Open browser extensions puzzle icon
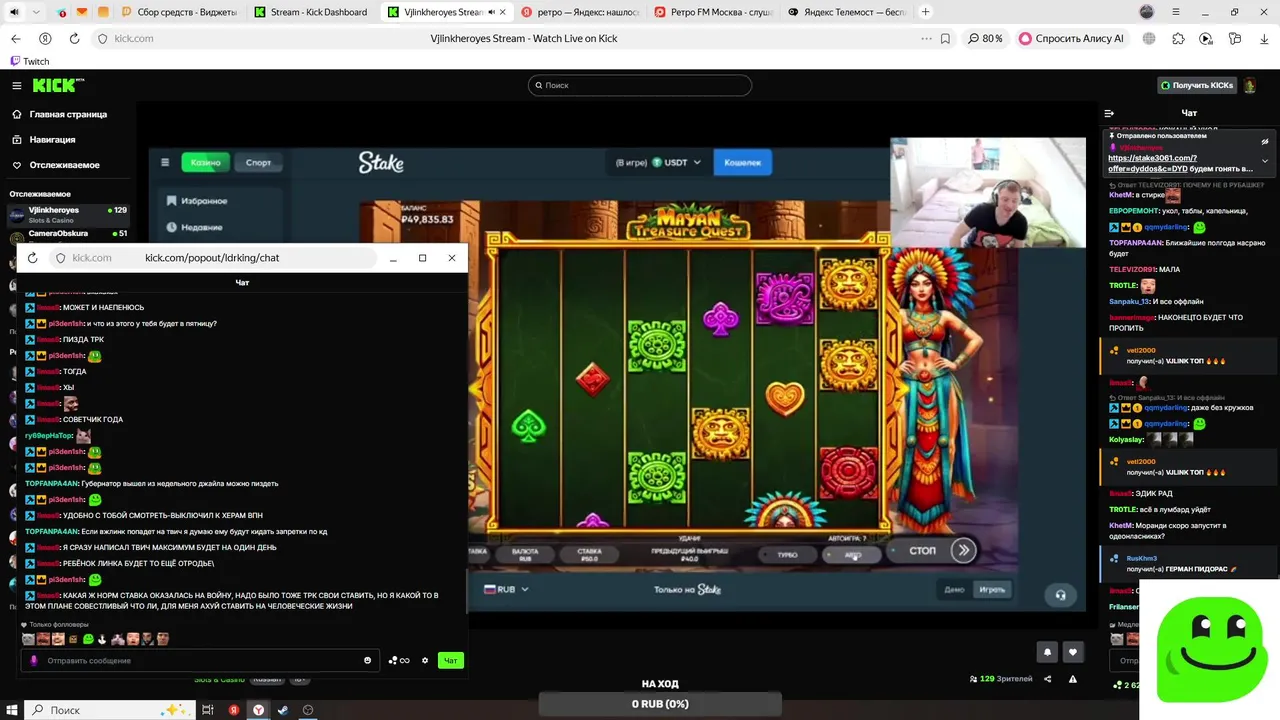The width and height of the screenshot is (1280, 720). coord(1178,38)
